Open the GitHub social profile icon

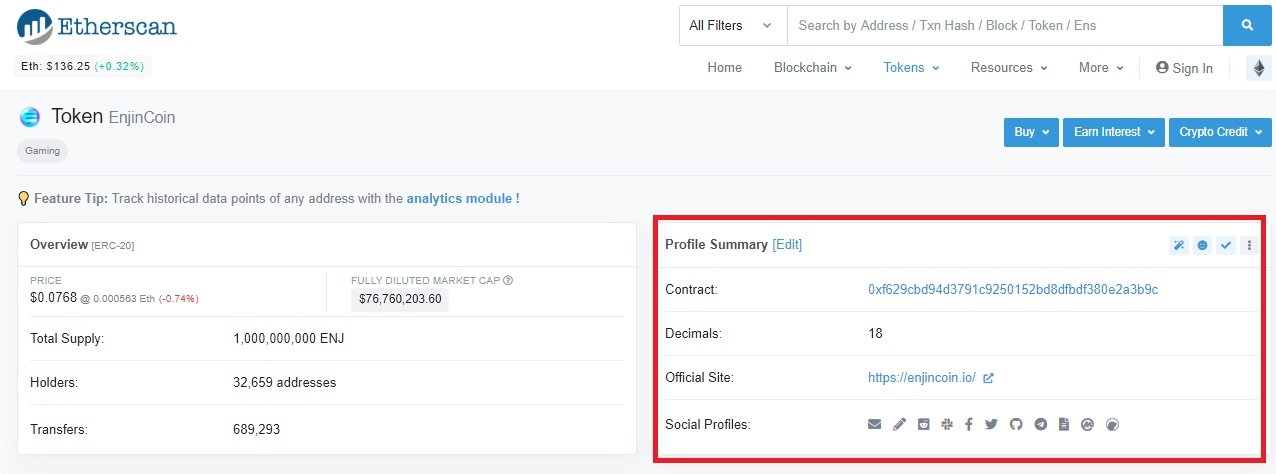(1016, 424)
